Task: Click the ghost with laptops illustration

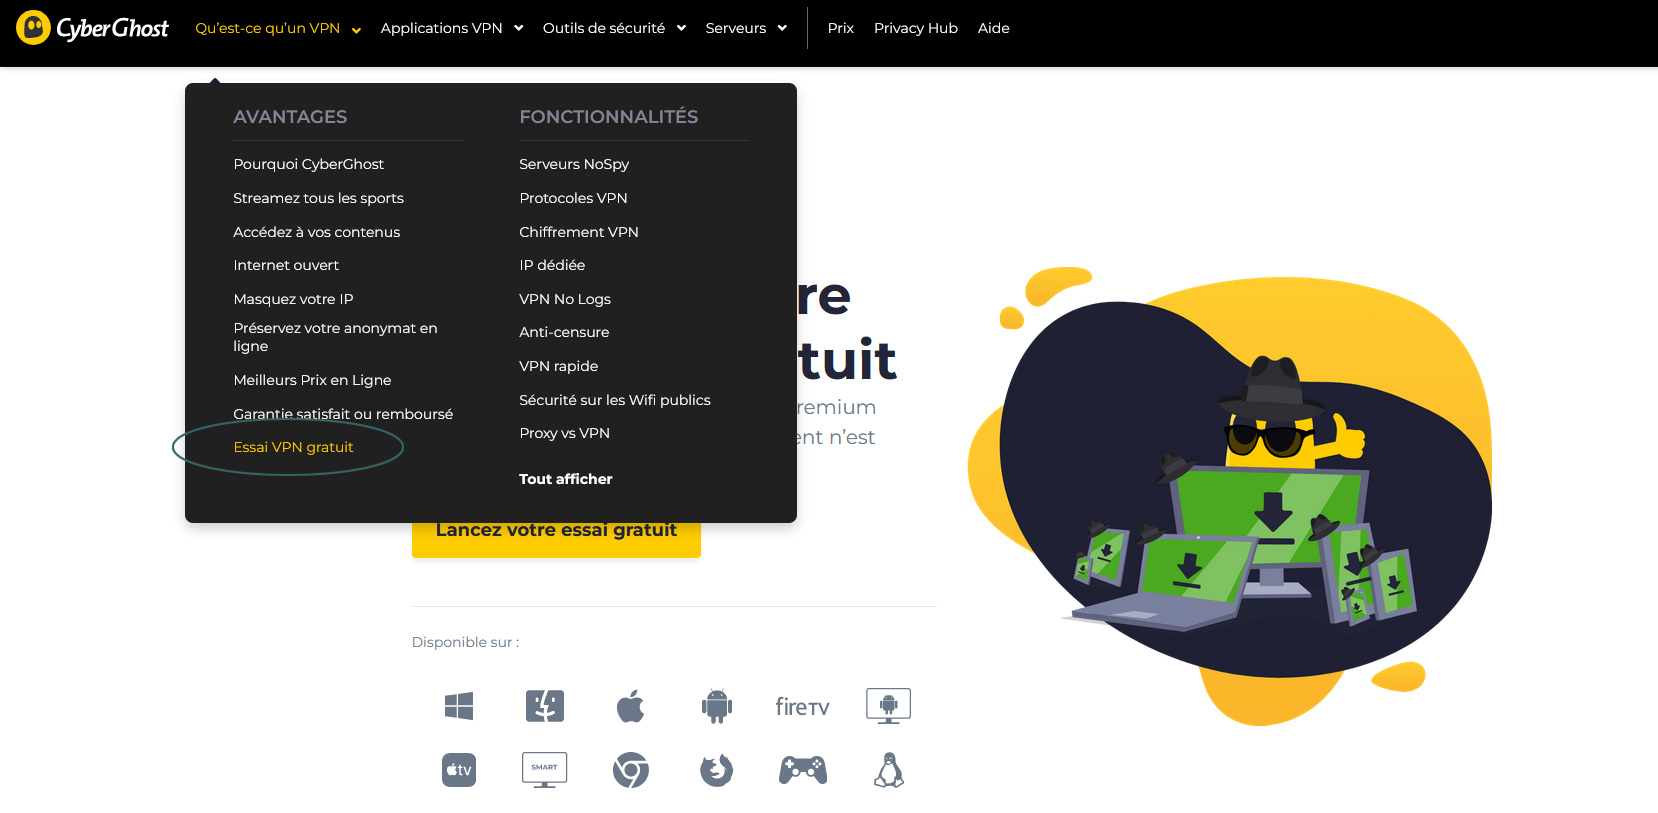Action: pyautogui.click(x=1230, y=495)
